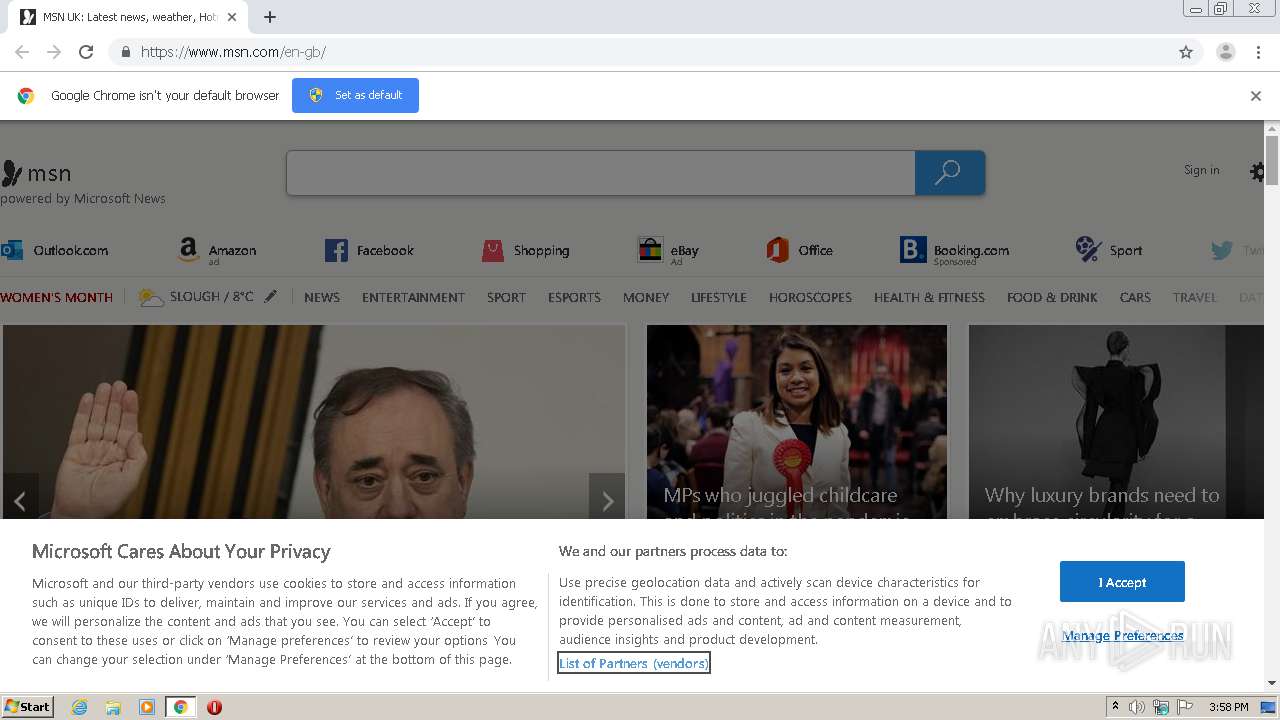Open the Facebook shortcut
This screenshot has height=720, width=1280.
click(x=369, y=250)
